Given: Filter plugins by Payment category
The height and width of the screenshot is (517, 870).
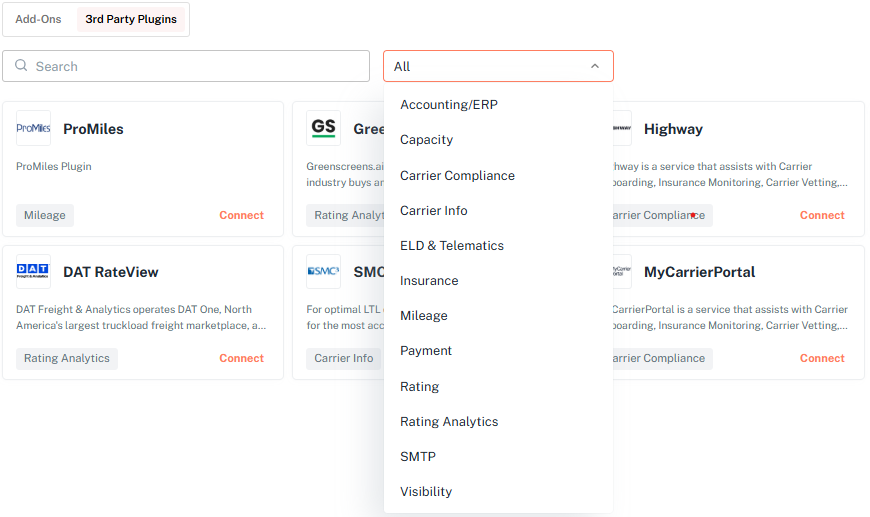Looking at the screenshot, I should pos(426,351).
